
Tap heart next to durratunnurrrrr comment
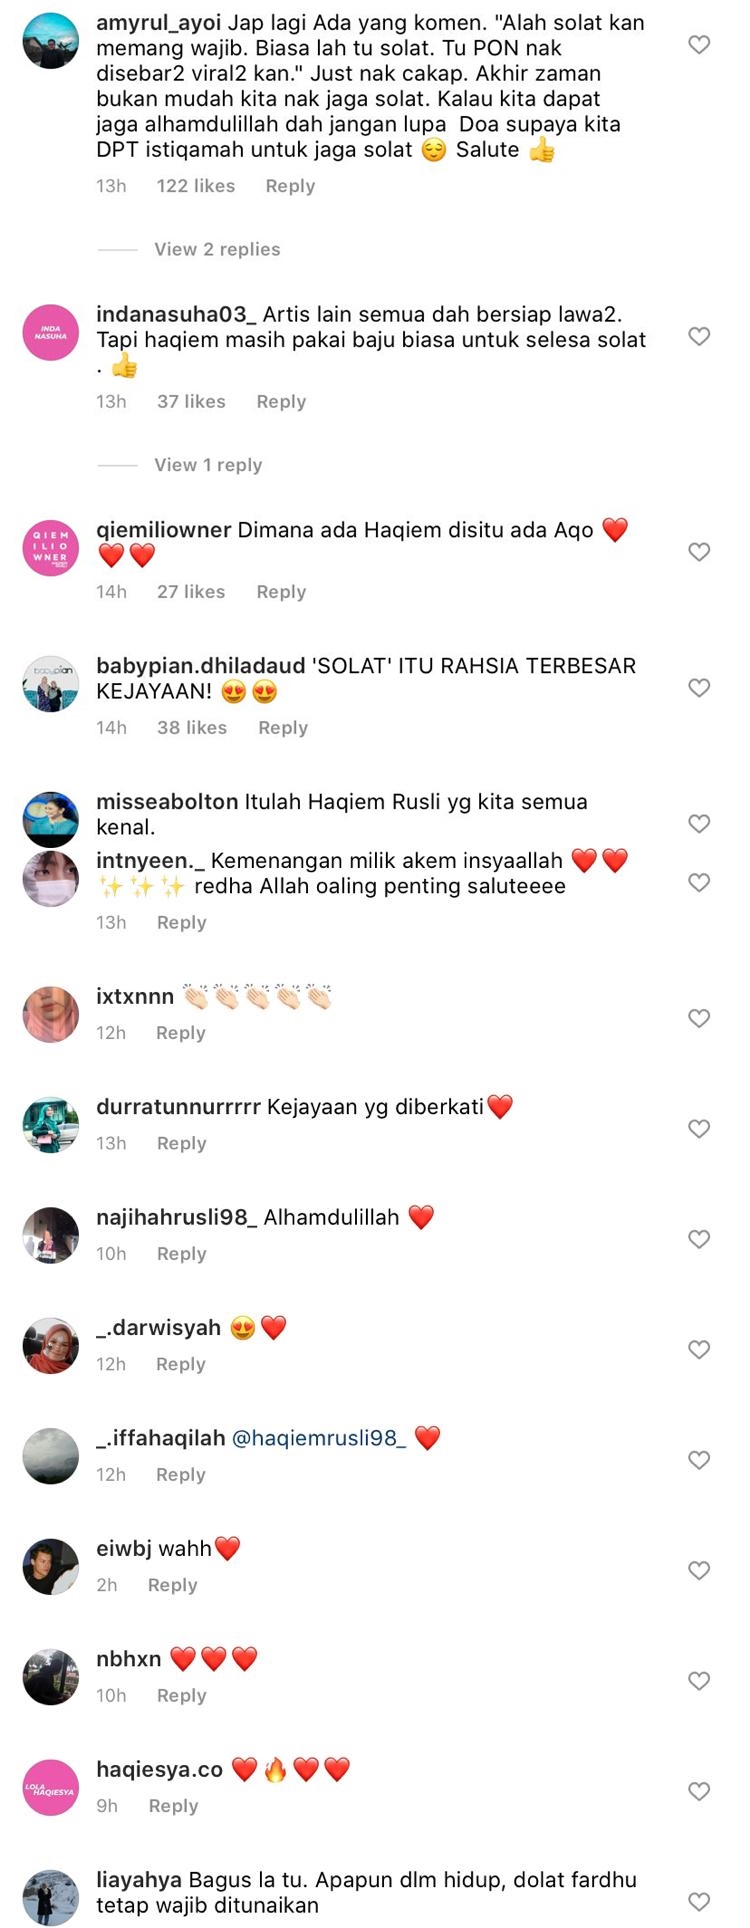(699, 1129)
